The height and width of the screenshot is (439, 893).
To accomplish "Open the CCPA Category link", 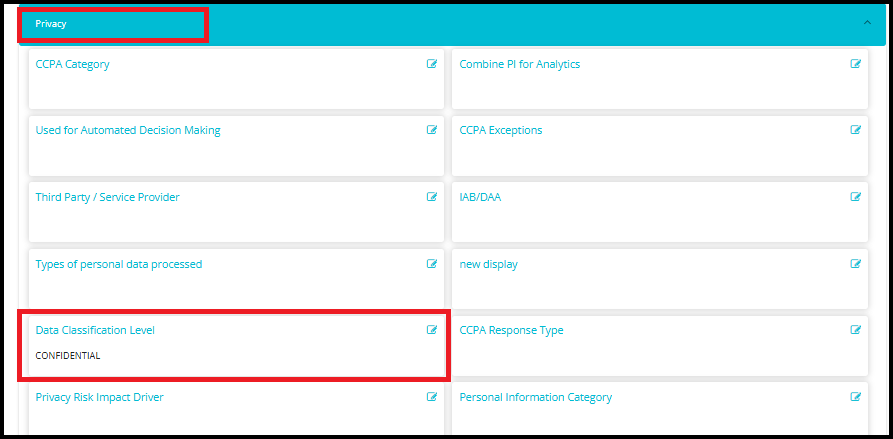I will pyautogui.click(x=72, y=64).
